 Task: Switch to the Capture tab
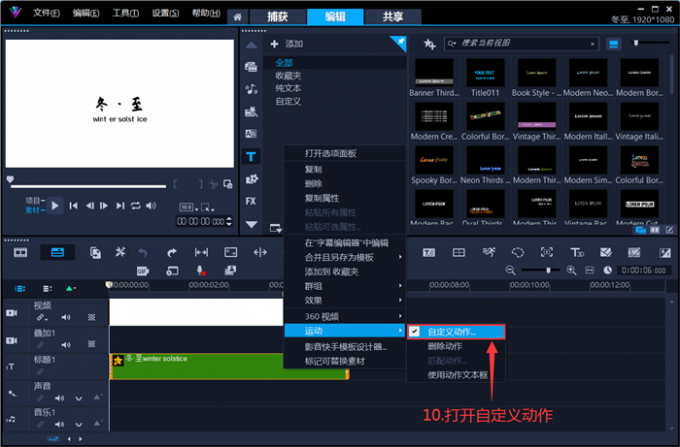(x=278, y=17)
